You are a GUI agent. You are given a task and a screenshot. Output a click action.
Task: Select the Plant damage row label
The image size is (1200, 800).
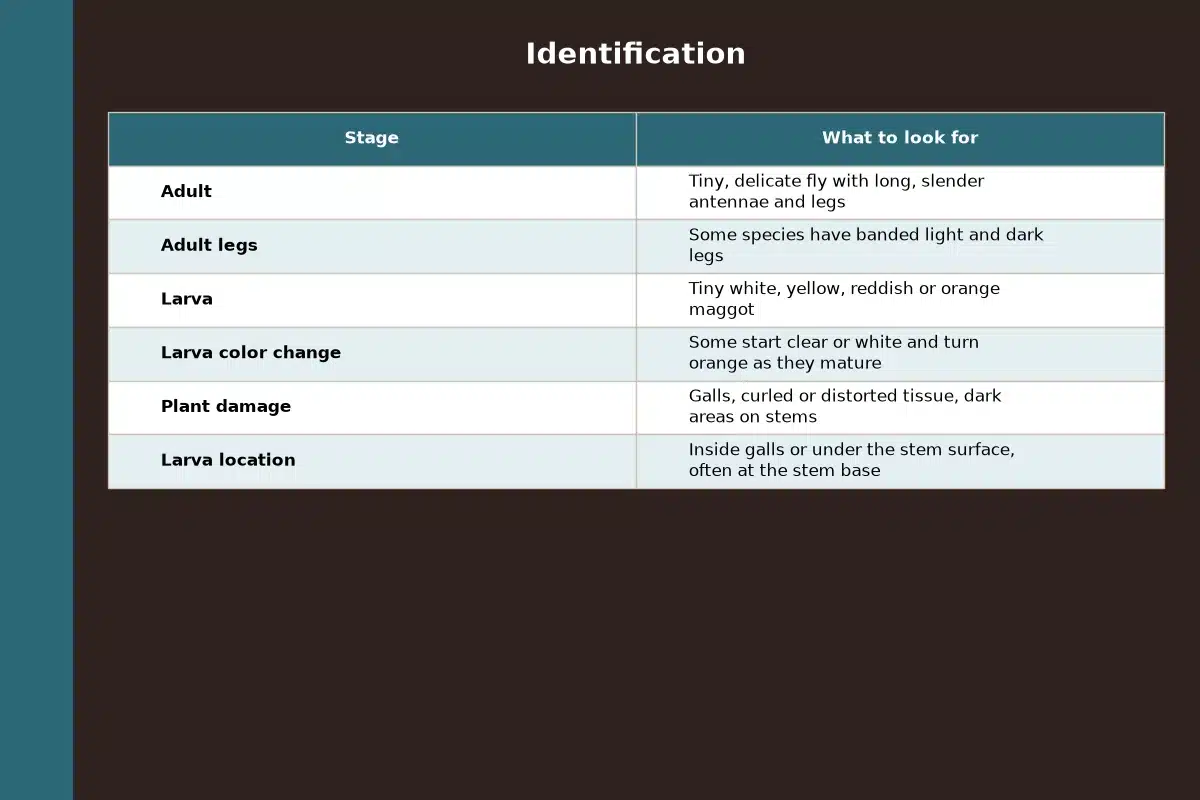click(x=226, y=407)
